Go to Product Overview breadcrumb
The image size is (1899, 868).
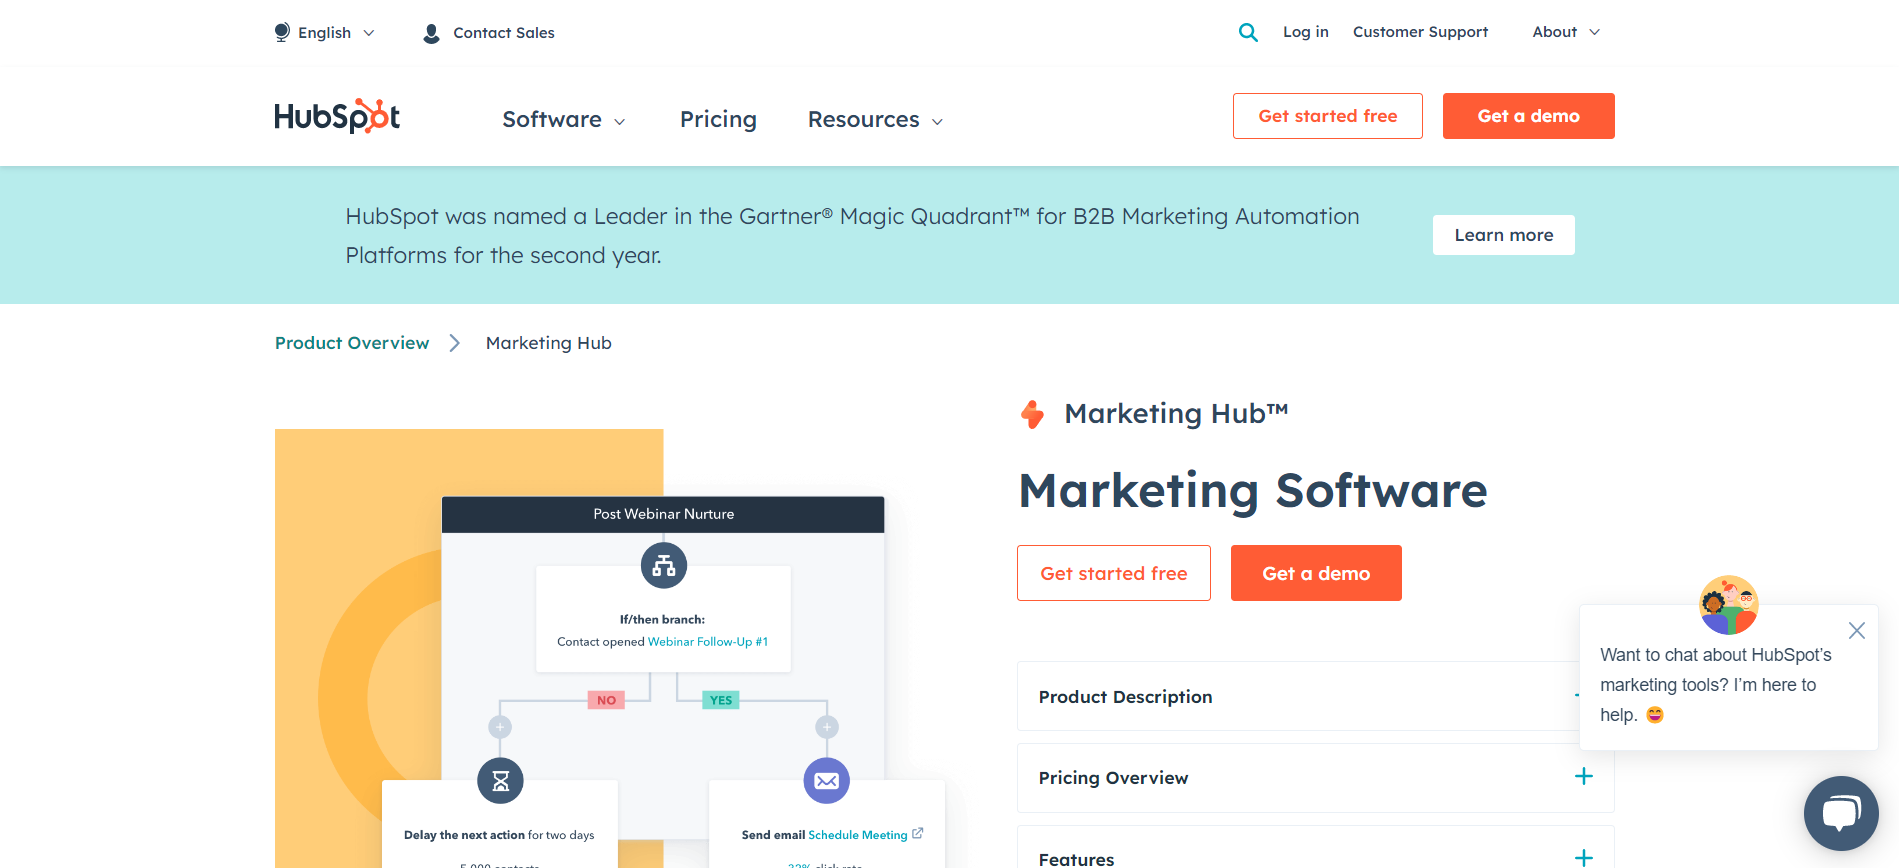click(352, 343)
